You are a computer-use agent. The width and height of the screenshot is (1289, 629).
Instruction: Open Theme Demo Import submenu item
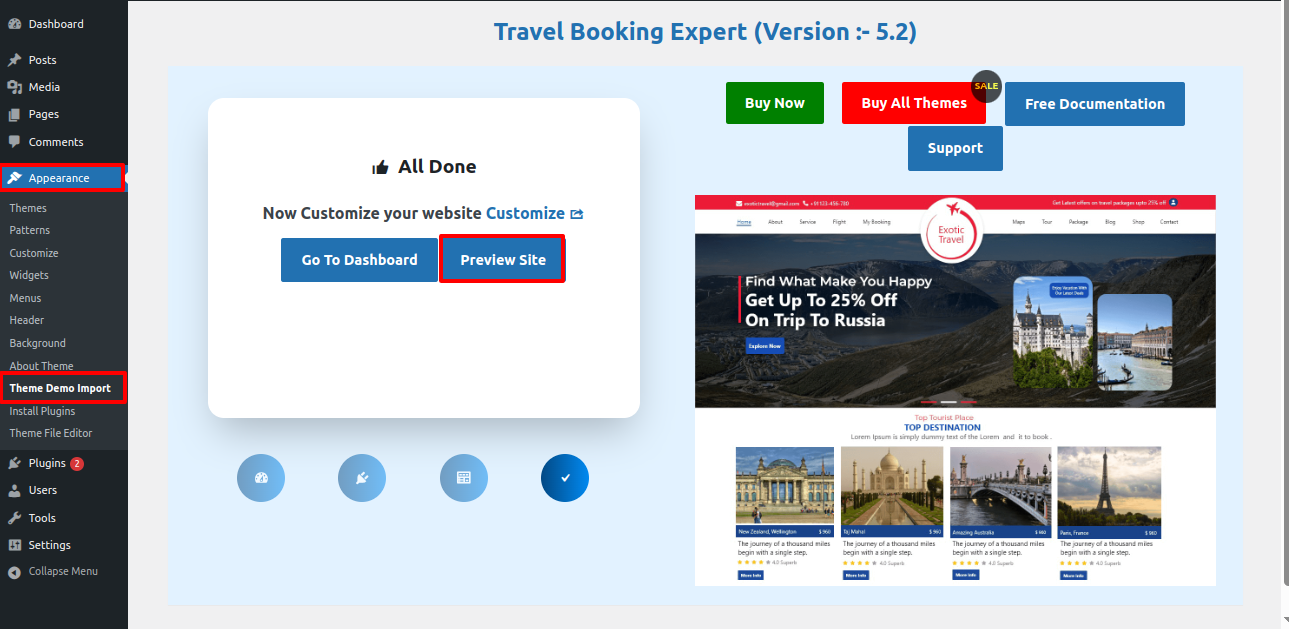[62, 388]
